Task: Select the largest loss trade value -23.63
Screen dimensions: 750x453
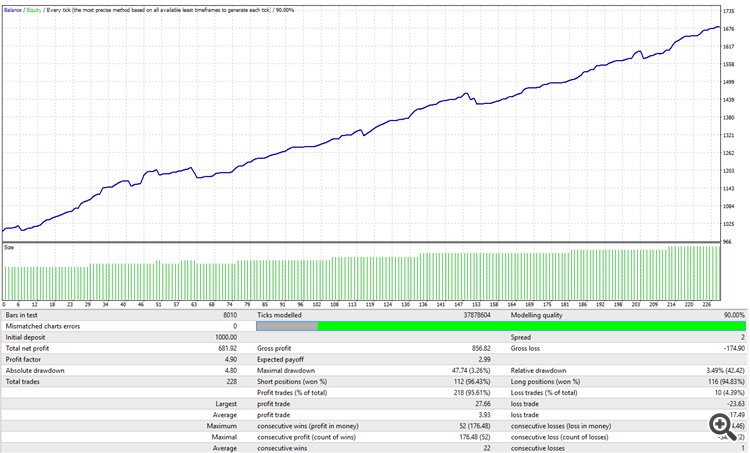Action: tap(736, 404)
